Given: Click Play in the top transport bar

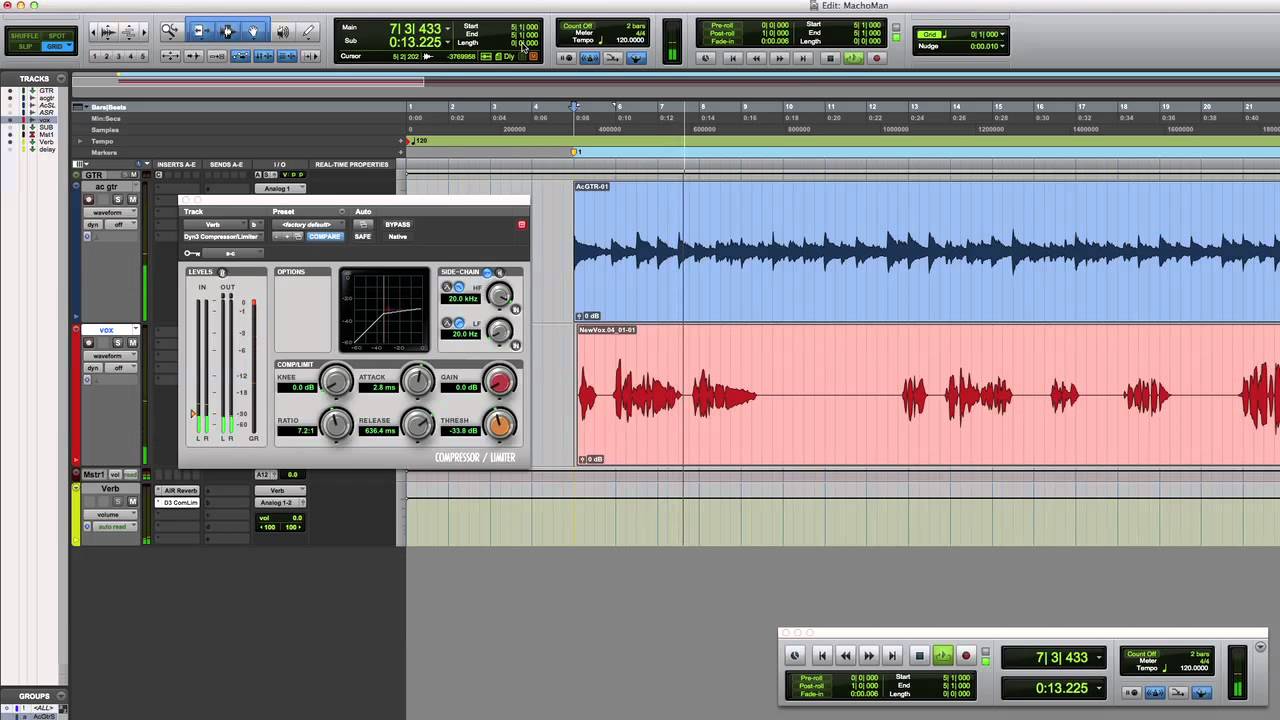Looking at the screenshot, I should 853,58.
